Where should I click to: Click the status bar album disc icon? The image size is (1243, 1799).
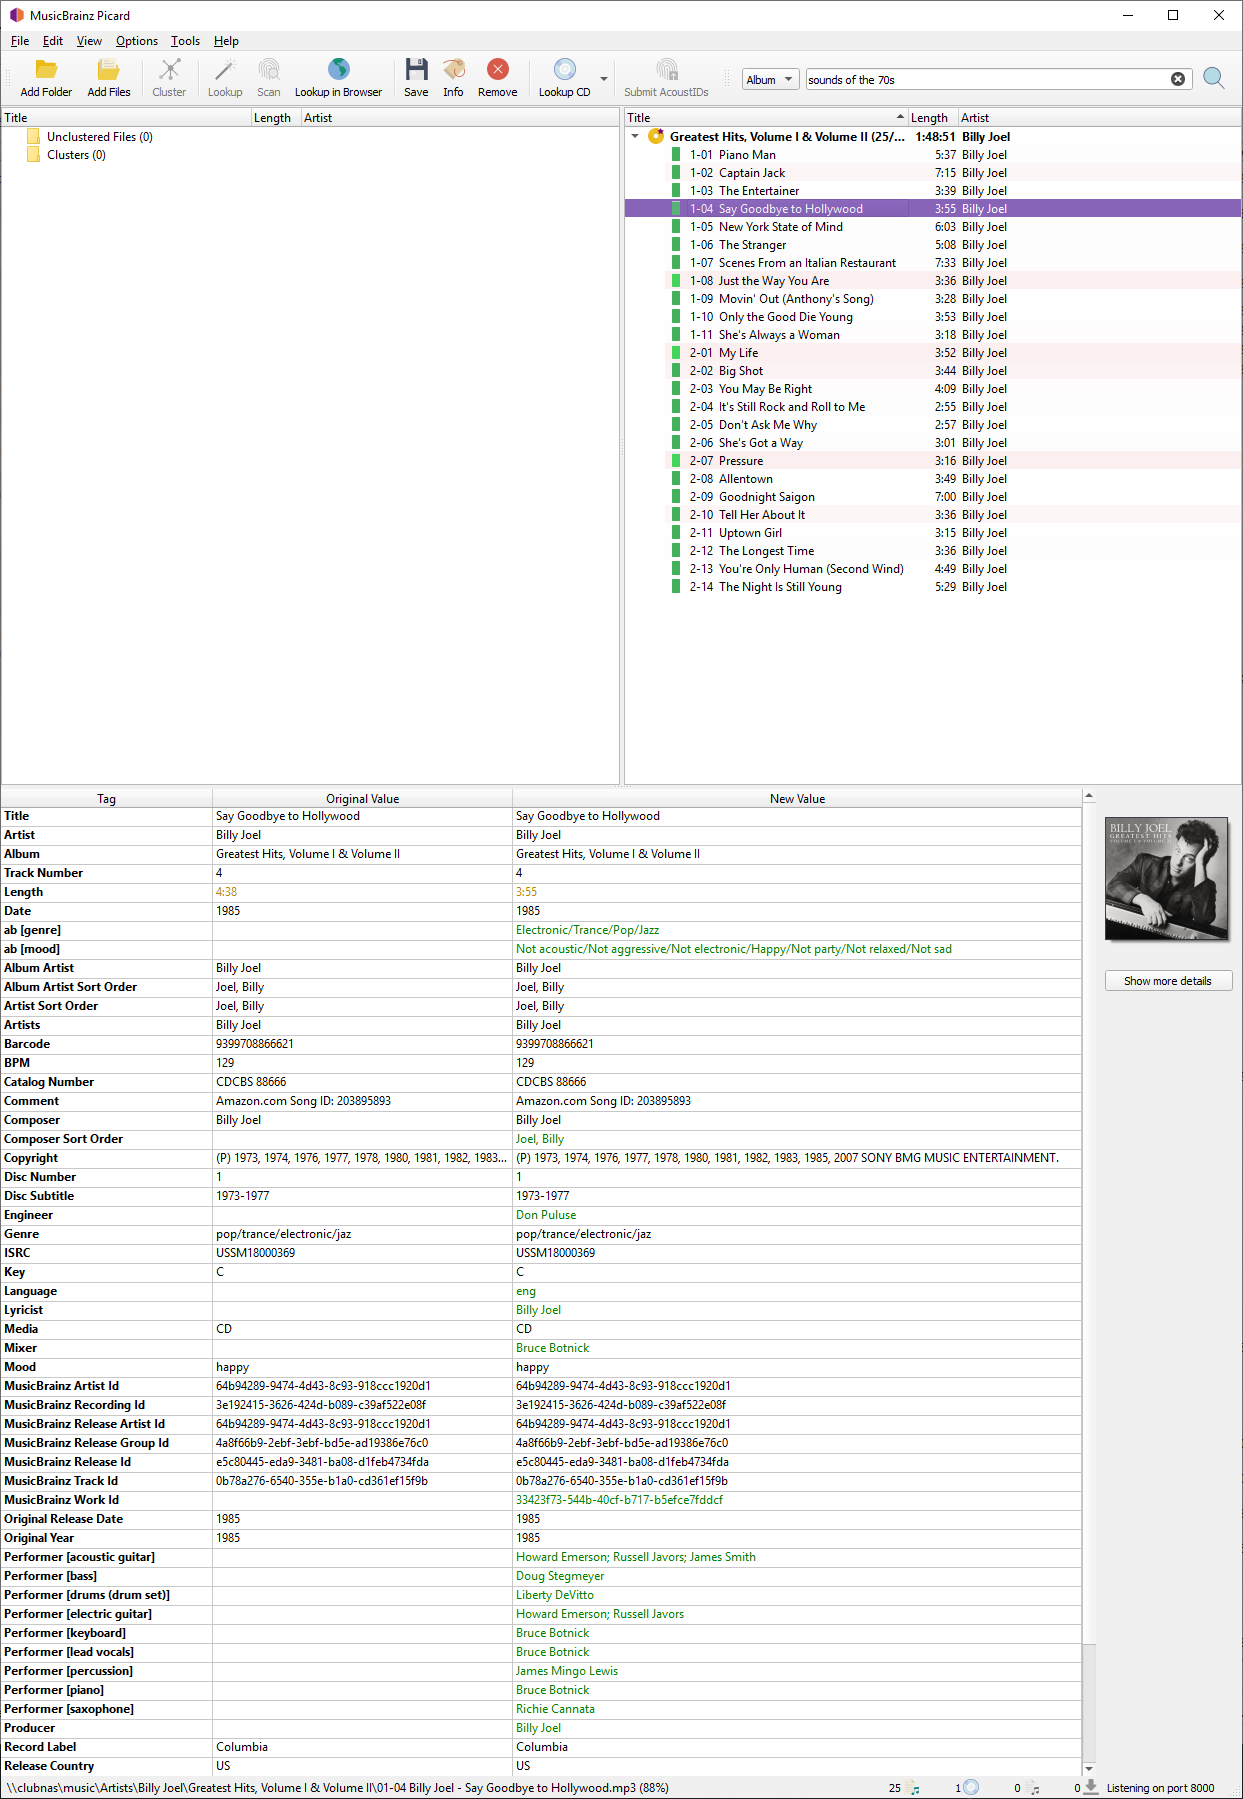coord(971,1787)
